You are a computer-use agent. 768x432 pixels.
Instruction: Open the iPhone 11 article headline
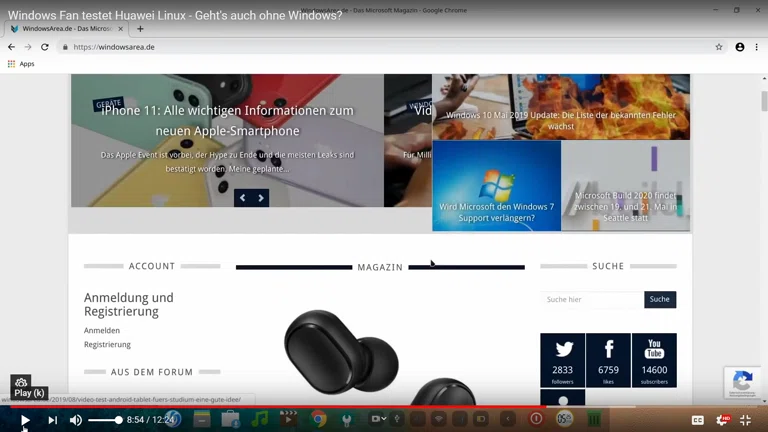pyautogui.click(x=227, y=120)
